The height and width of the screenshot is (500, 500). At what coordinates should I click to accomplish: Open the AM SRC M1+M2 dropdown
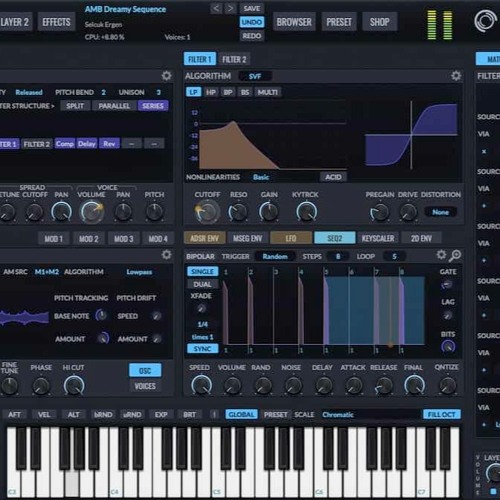tap(47, 272)
